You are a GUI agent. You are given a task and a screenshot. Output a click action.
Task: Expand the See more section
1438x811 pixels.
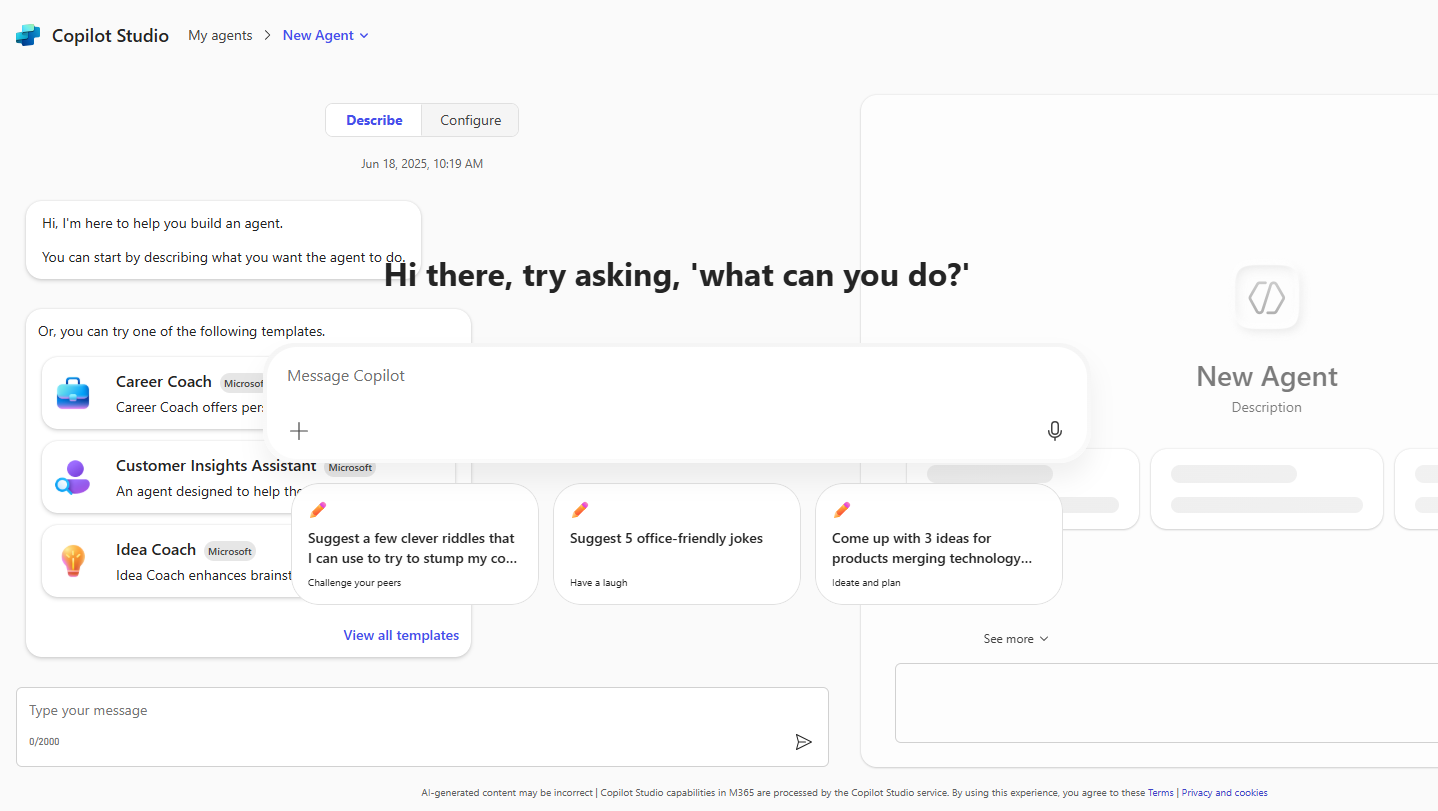click(x=1016, y=638)
